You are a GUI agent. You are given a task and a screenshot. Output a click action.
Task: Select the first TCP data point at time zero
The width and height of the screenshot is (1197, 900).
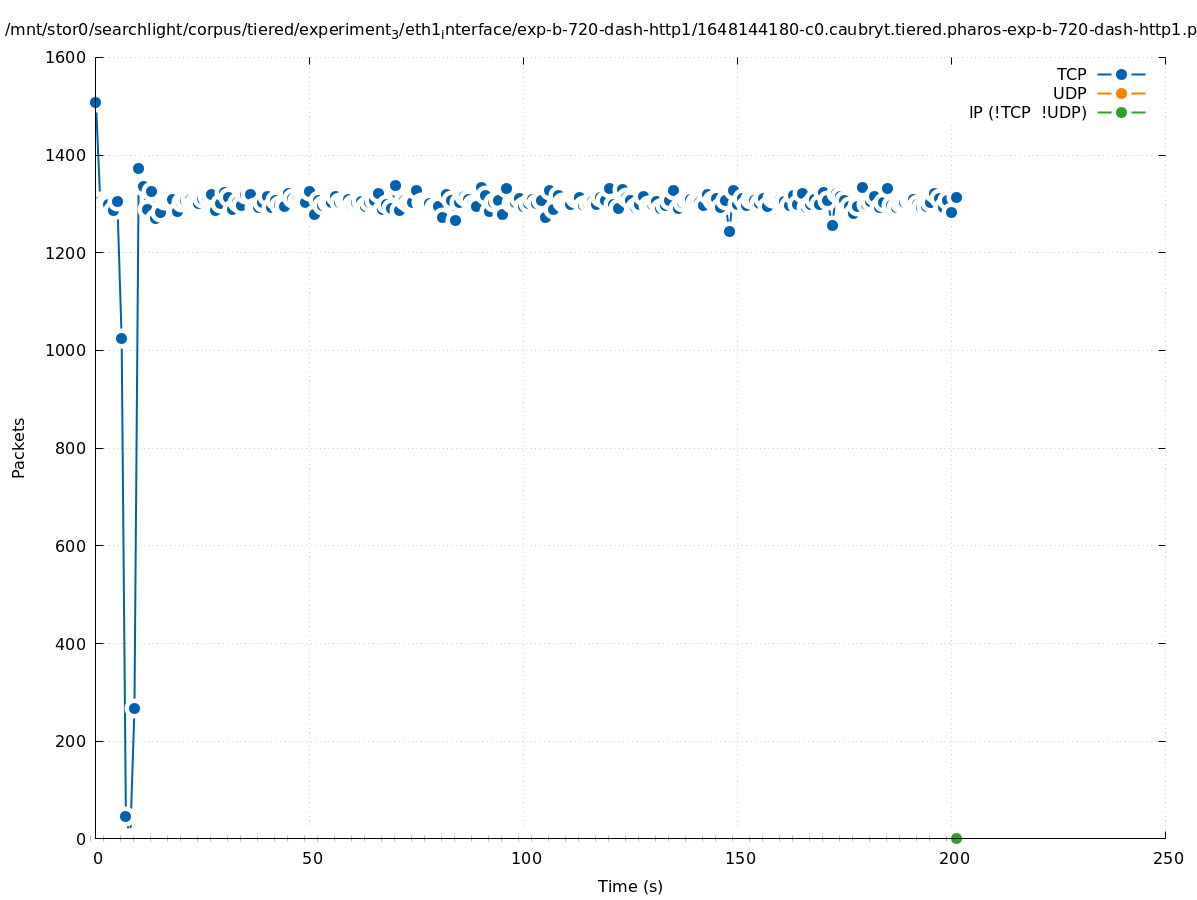coord(95,102)
